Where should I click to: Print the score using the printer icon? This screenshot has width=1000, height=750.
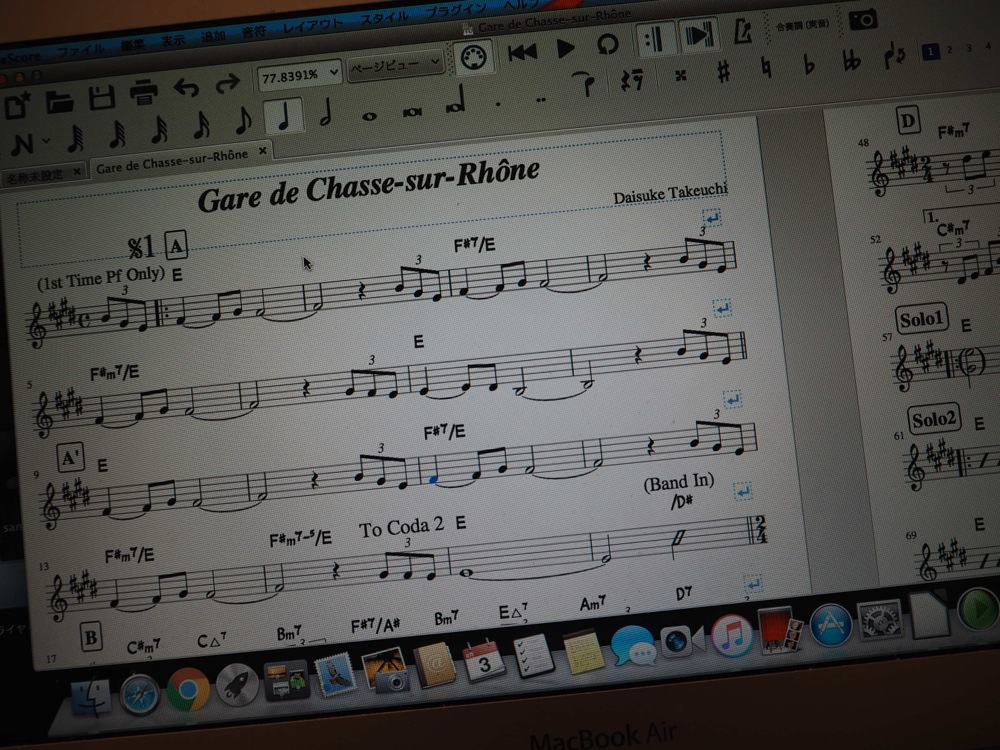143,92
